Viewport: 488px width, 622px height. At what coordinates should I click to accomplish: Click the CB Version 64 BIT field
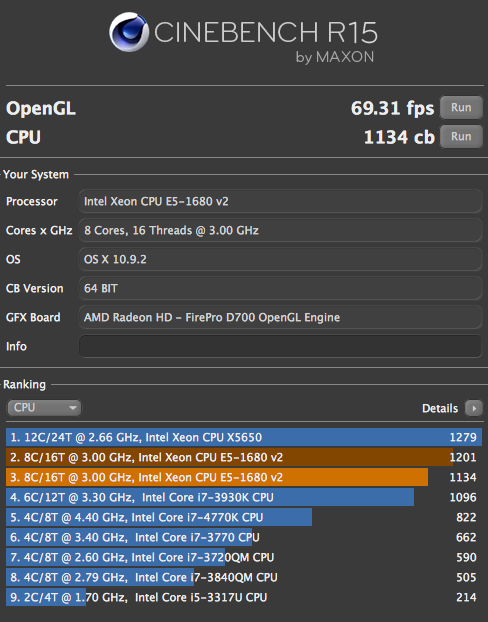280,288
